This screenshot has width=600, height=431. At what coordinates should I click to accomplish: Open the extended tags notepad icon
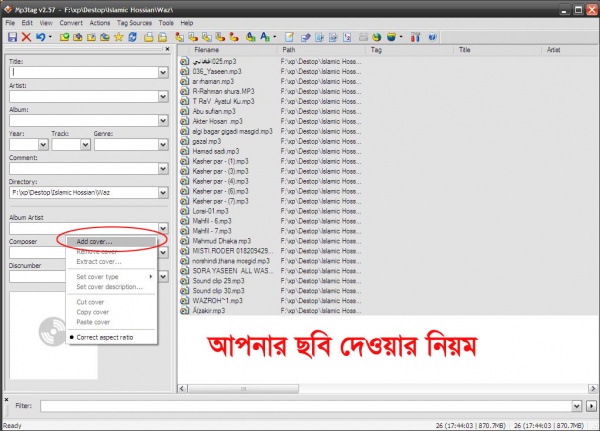(289, 37)
